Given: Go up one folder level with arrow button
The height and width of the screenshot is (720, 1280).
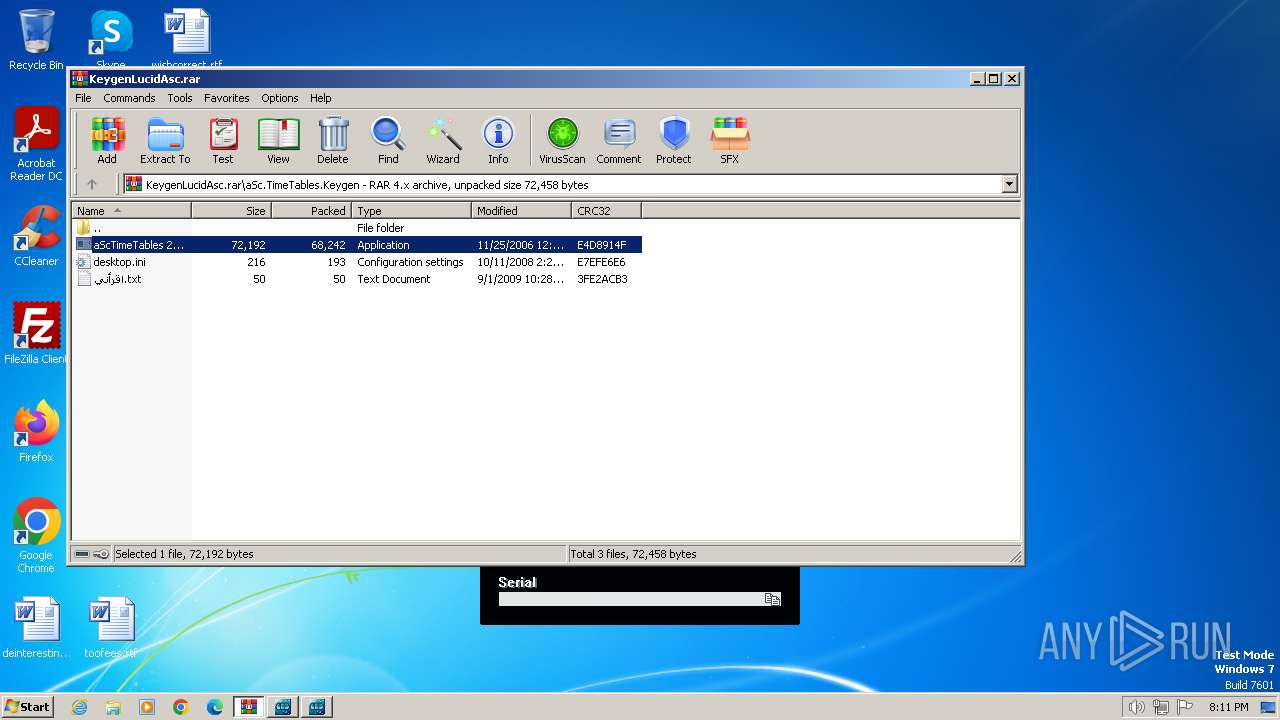Looking at the screenshot, I should (92, 184).
